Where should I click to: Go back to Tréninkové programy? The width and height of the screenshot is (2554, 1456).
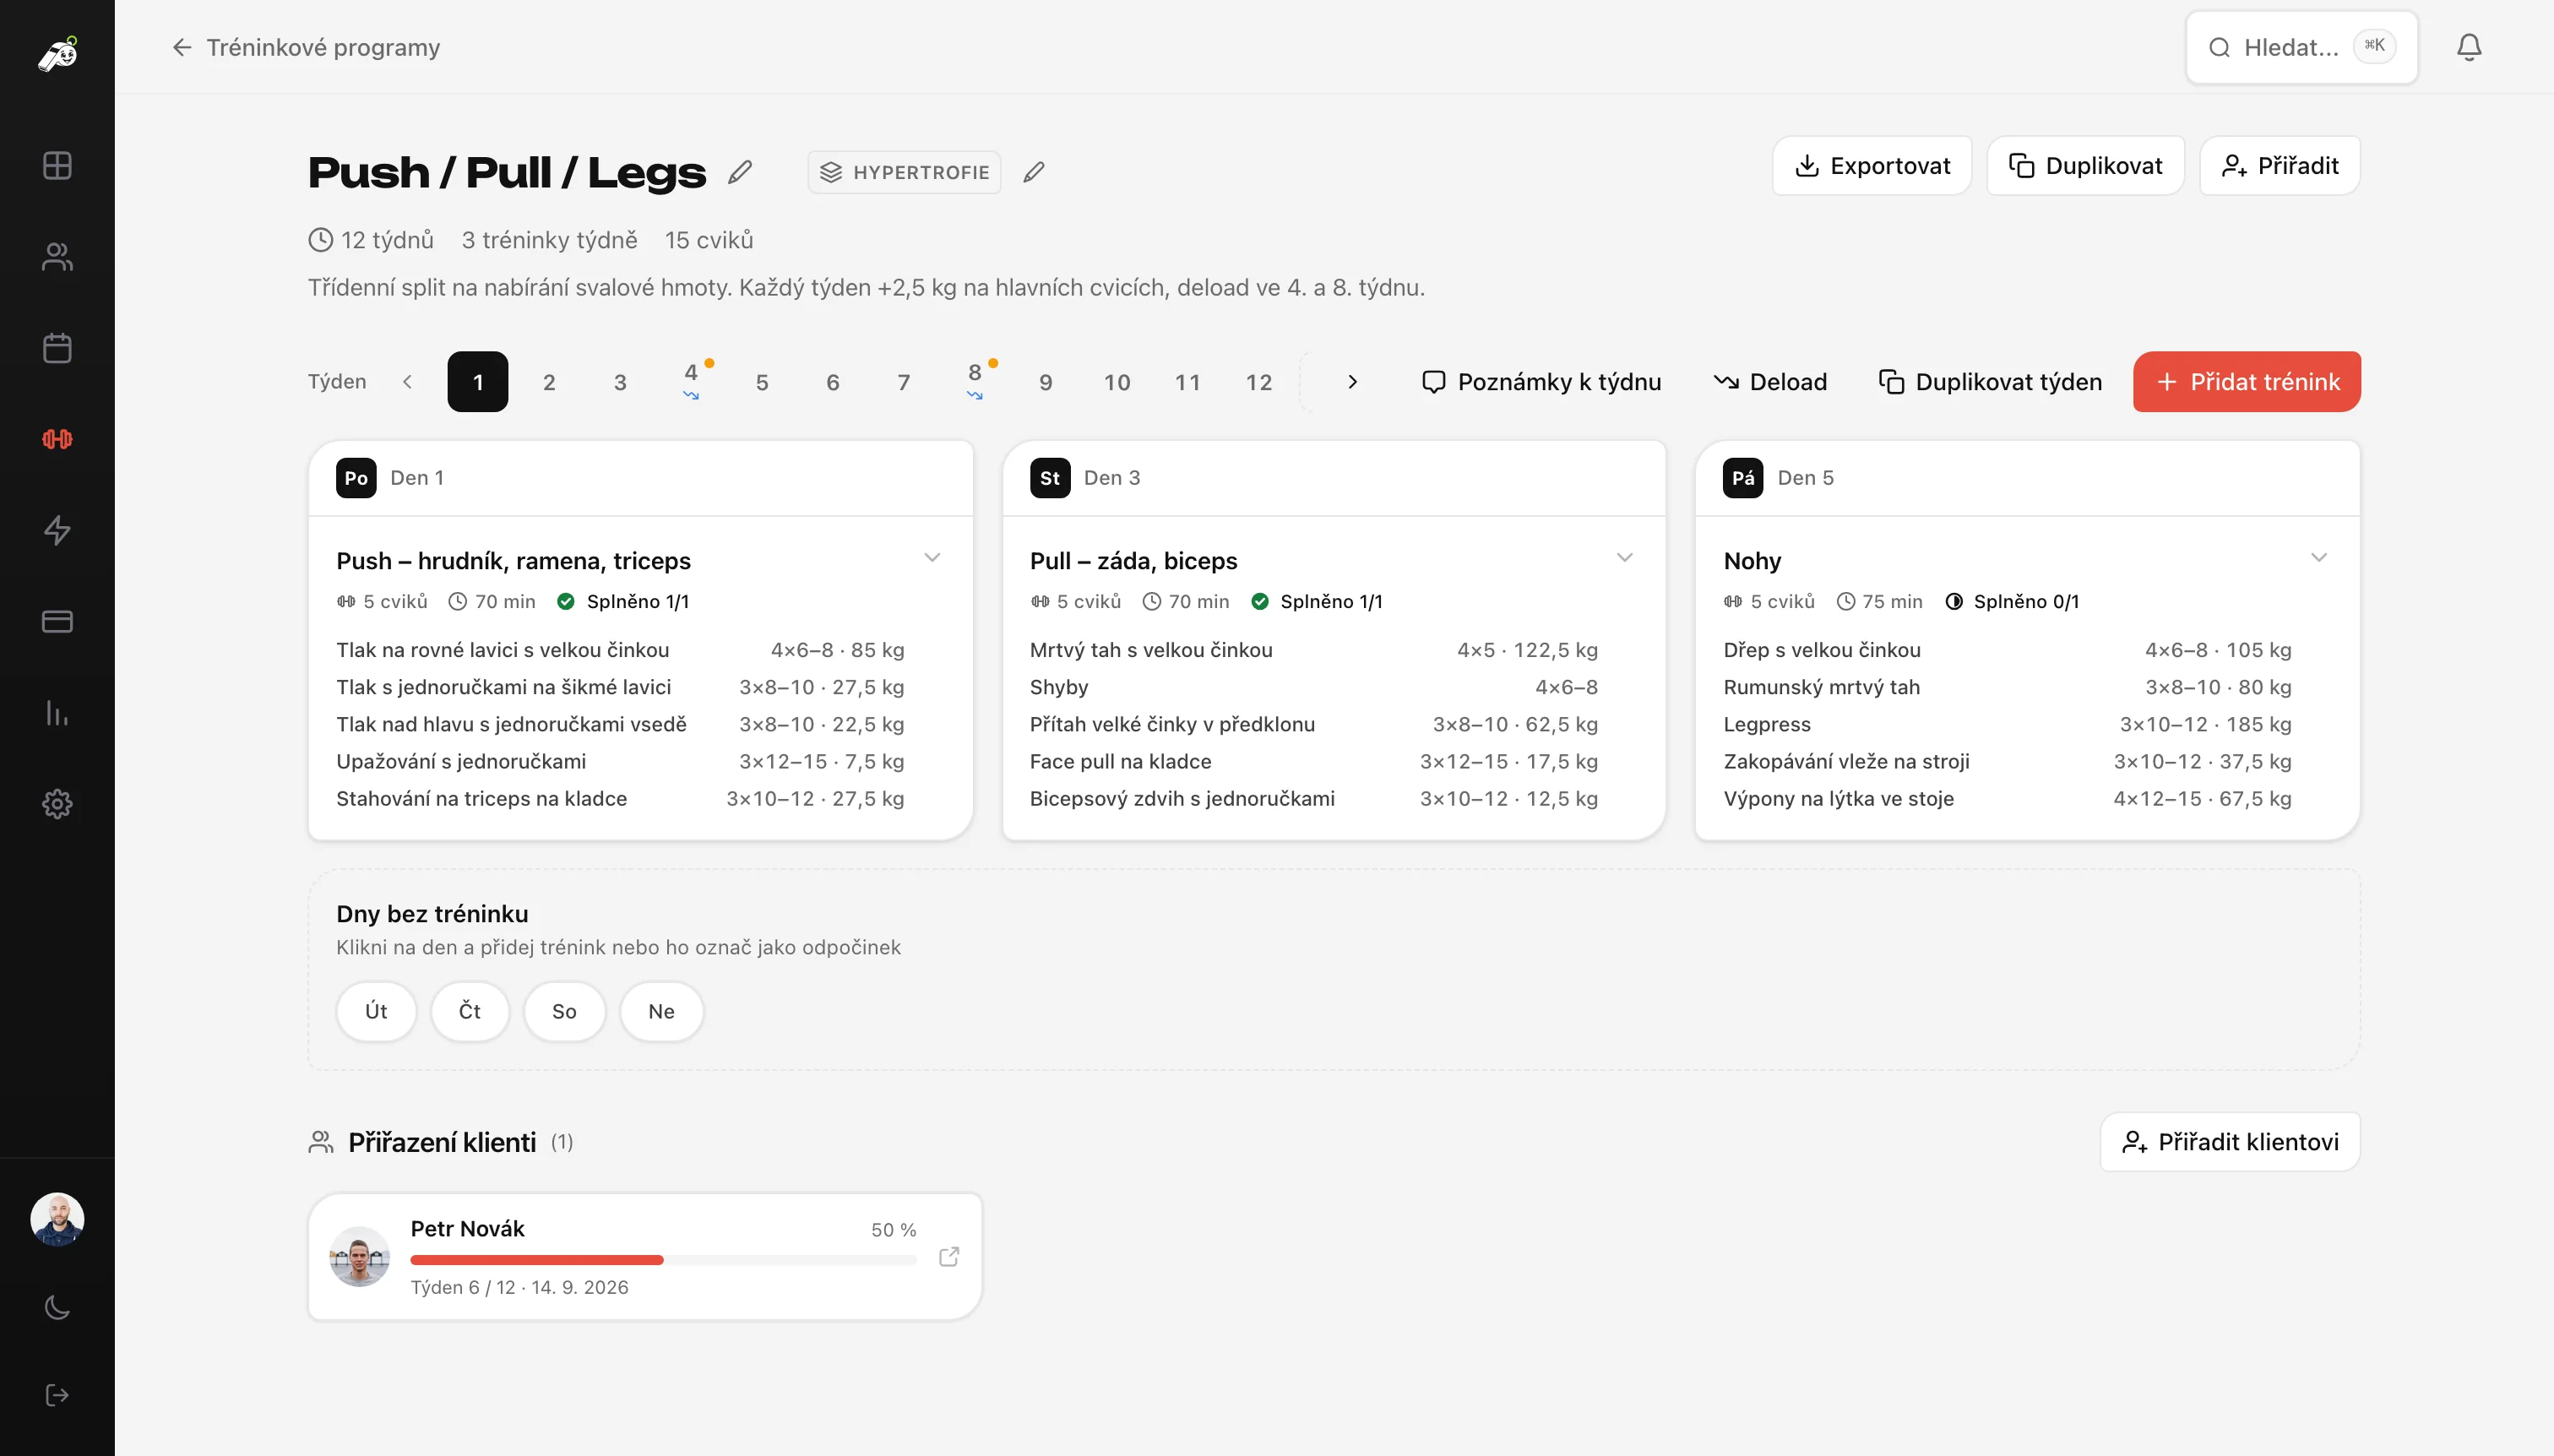point(306,47)
